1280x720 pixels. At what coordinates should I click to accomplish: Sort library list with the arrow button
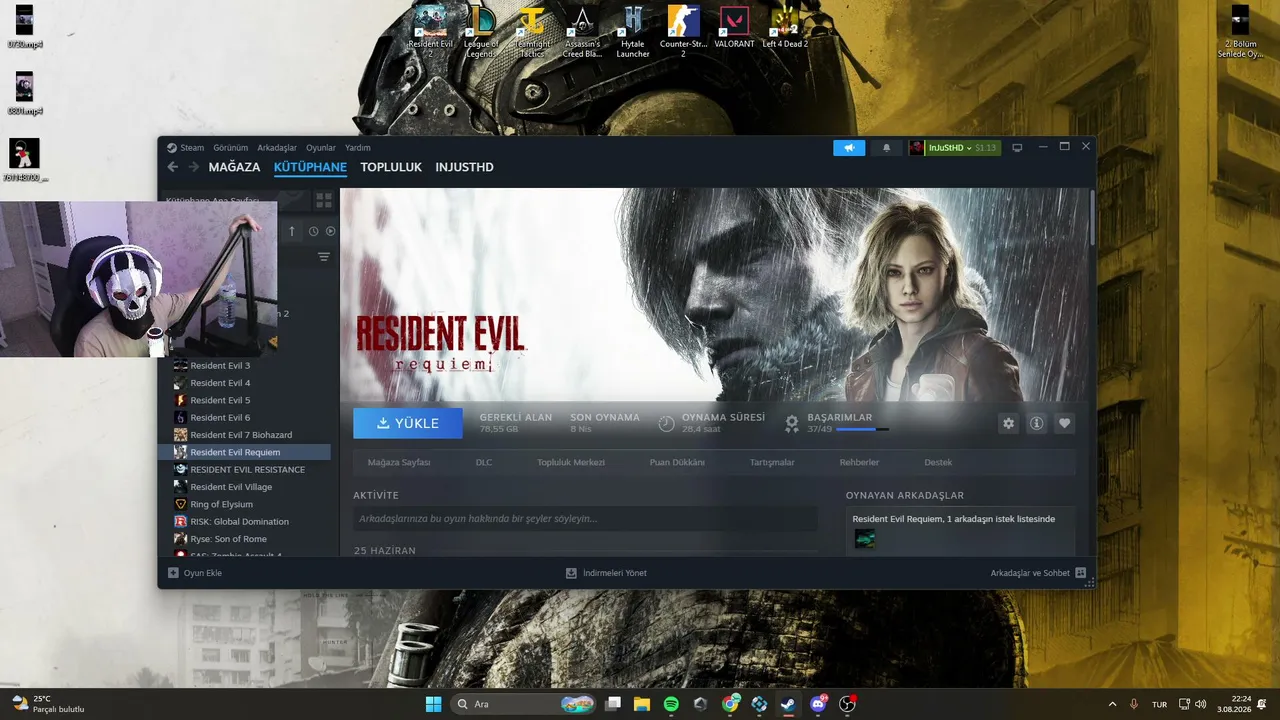[x=292, y=231]
